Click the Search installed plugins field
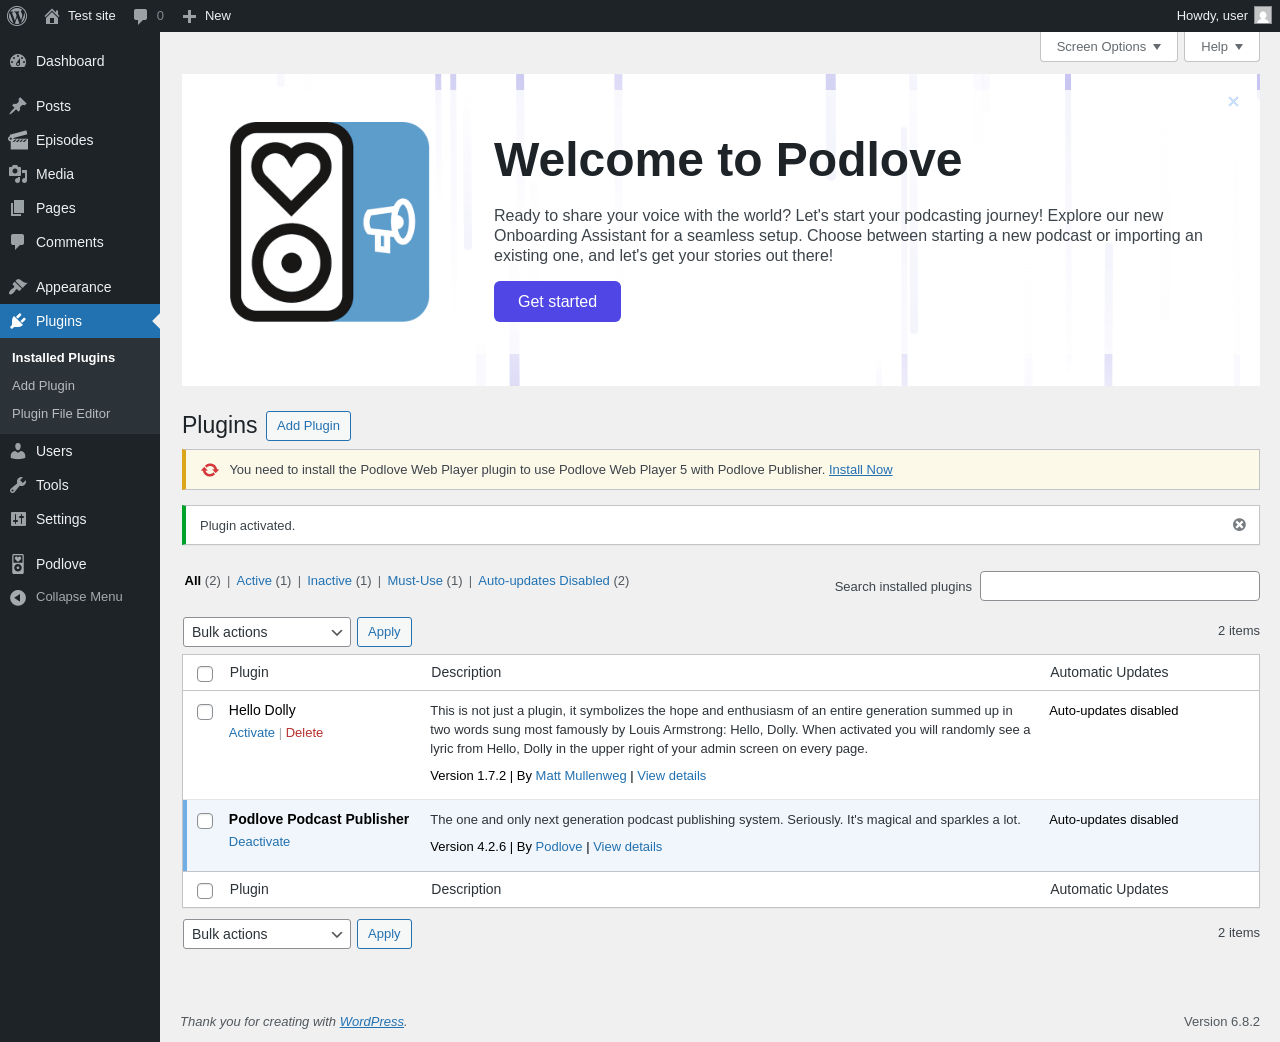Screen dimensions: 1280x1042 click(x=1119, y=586)
